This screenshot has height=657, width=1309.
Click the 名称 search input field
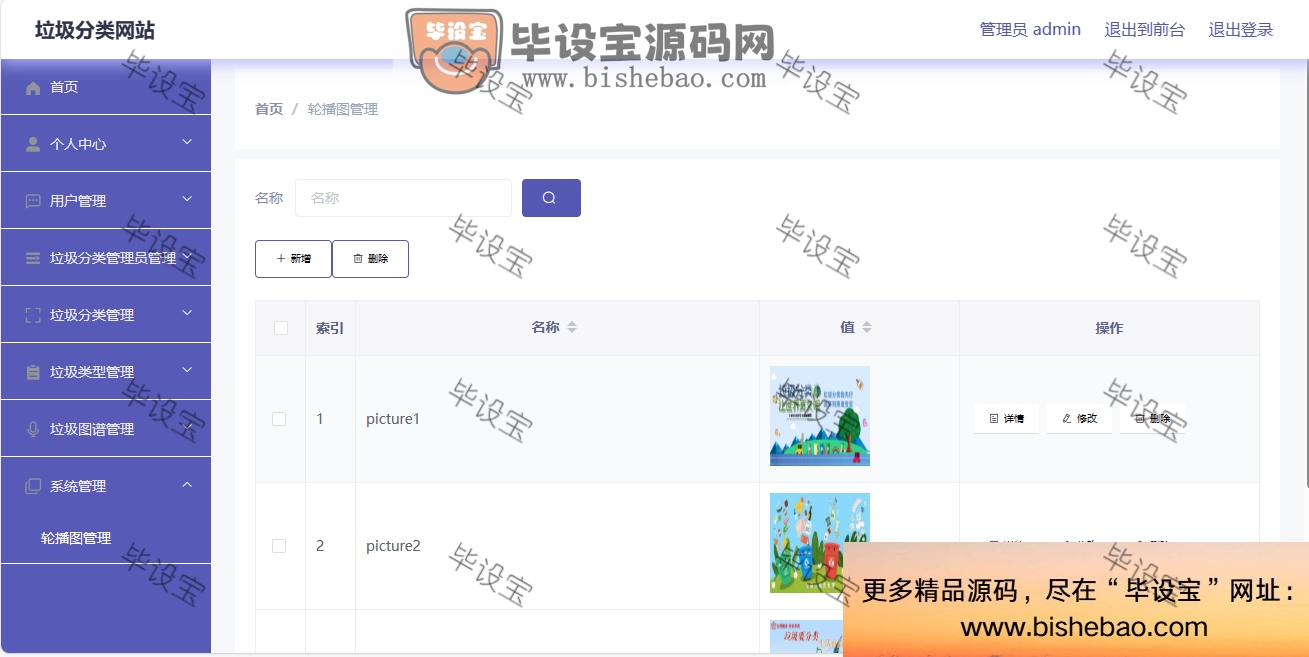coord(403,198)
